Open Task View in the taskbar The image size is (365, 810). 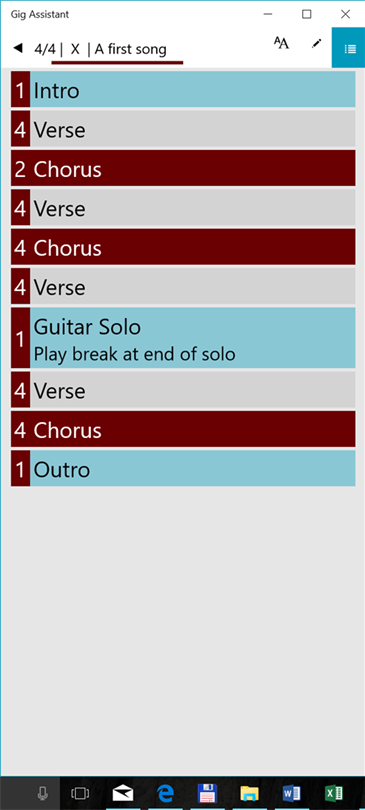tap(80, 793)
